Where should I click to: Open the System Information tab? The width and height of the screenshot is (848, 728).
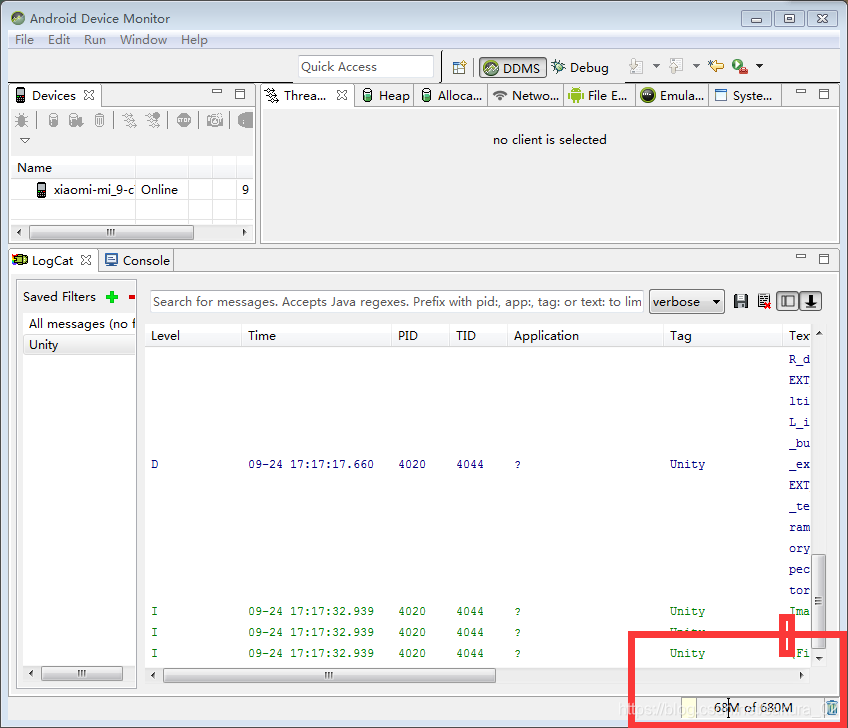coord(744,96)
